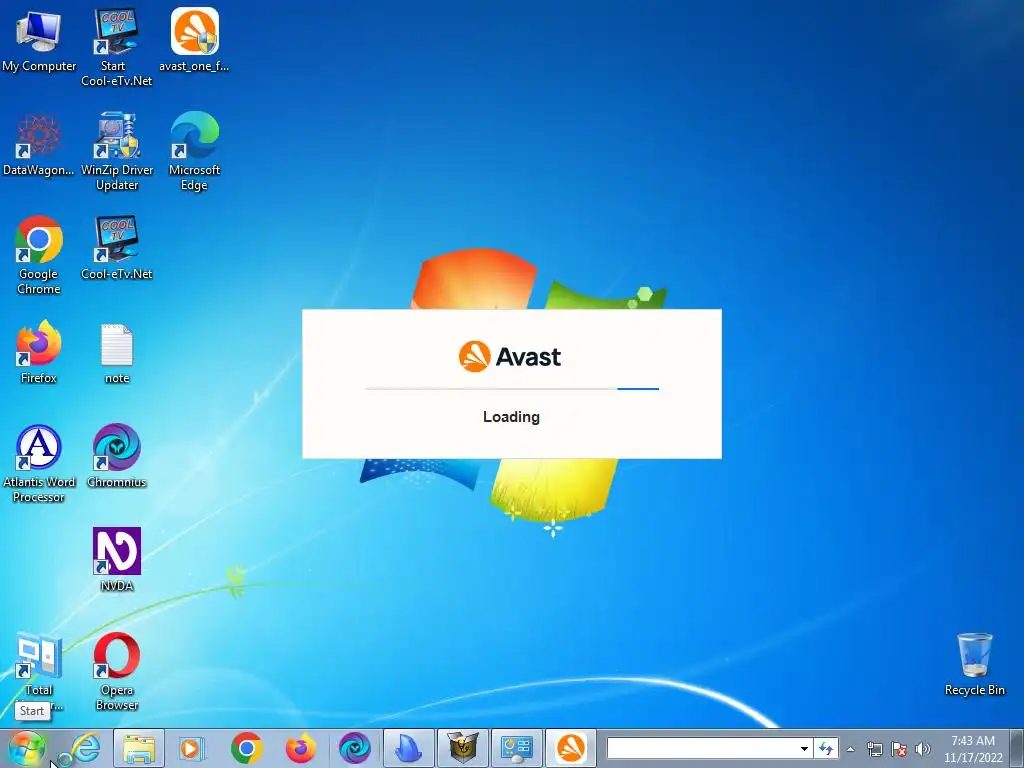
Task: Select the Start Cool-eTv.Net shortcut
Action: (x=116, y=47)
